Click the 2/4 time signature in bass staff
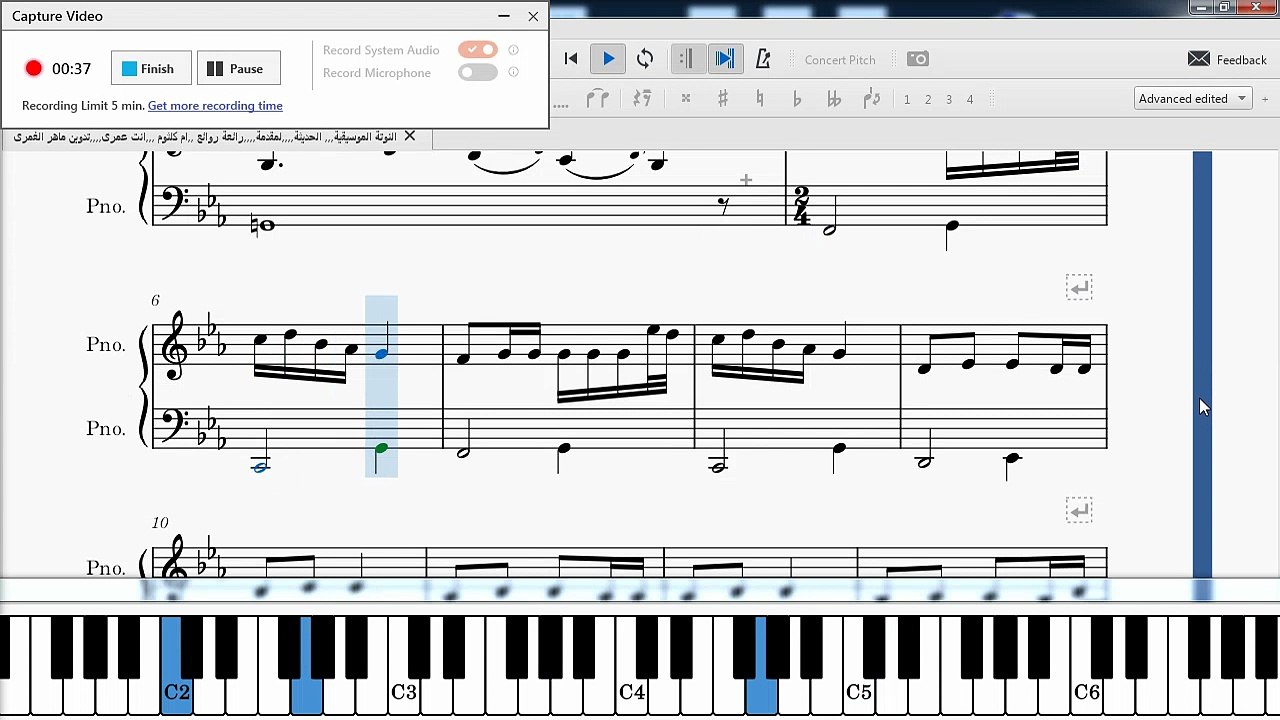Image resolution: width=1280 pixels, height=720 pixels. pos(801,206)
